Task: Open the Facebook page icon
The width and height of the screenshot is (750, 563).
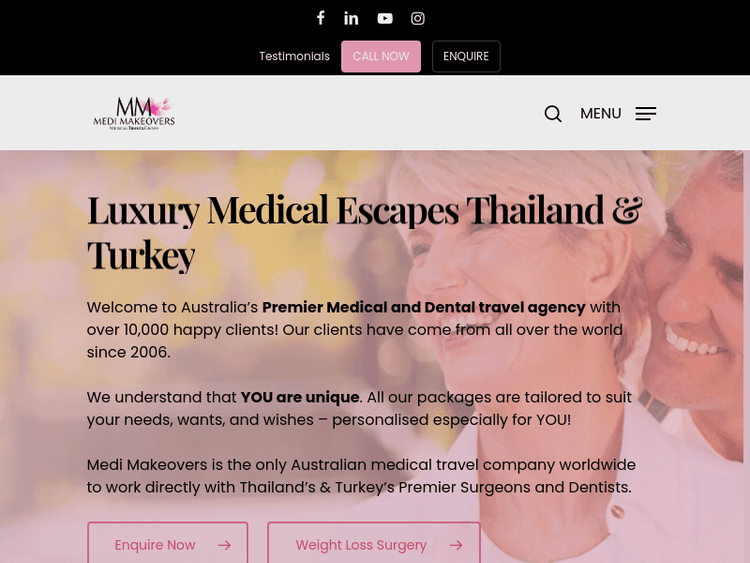Action: pos(320,18)
